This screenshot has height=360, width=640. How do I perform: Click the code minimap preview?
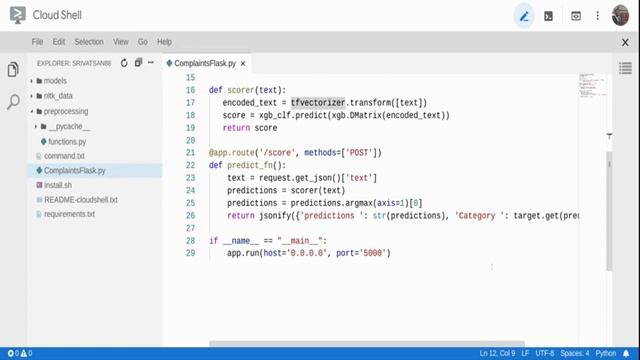[x=592, y=86]
